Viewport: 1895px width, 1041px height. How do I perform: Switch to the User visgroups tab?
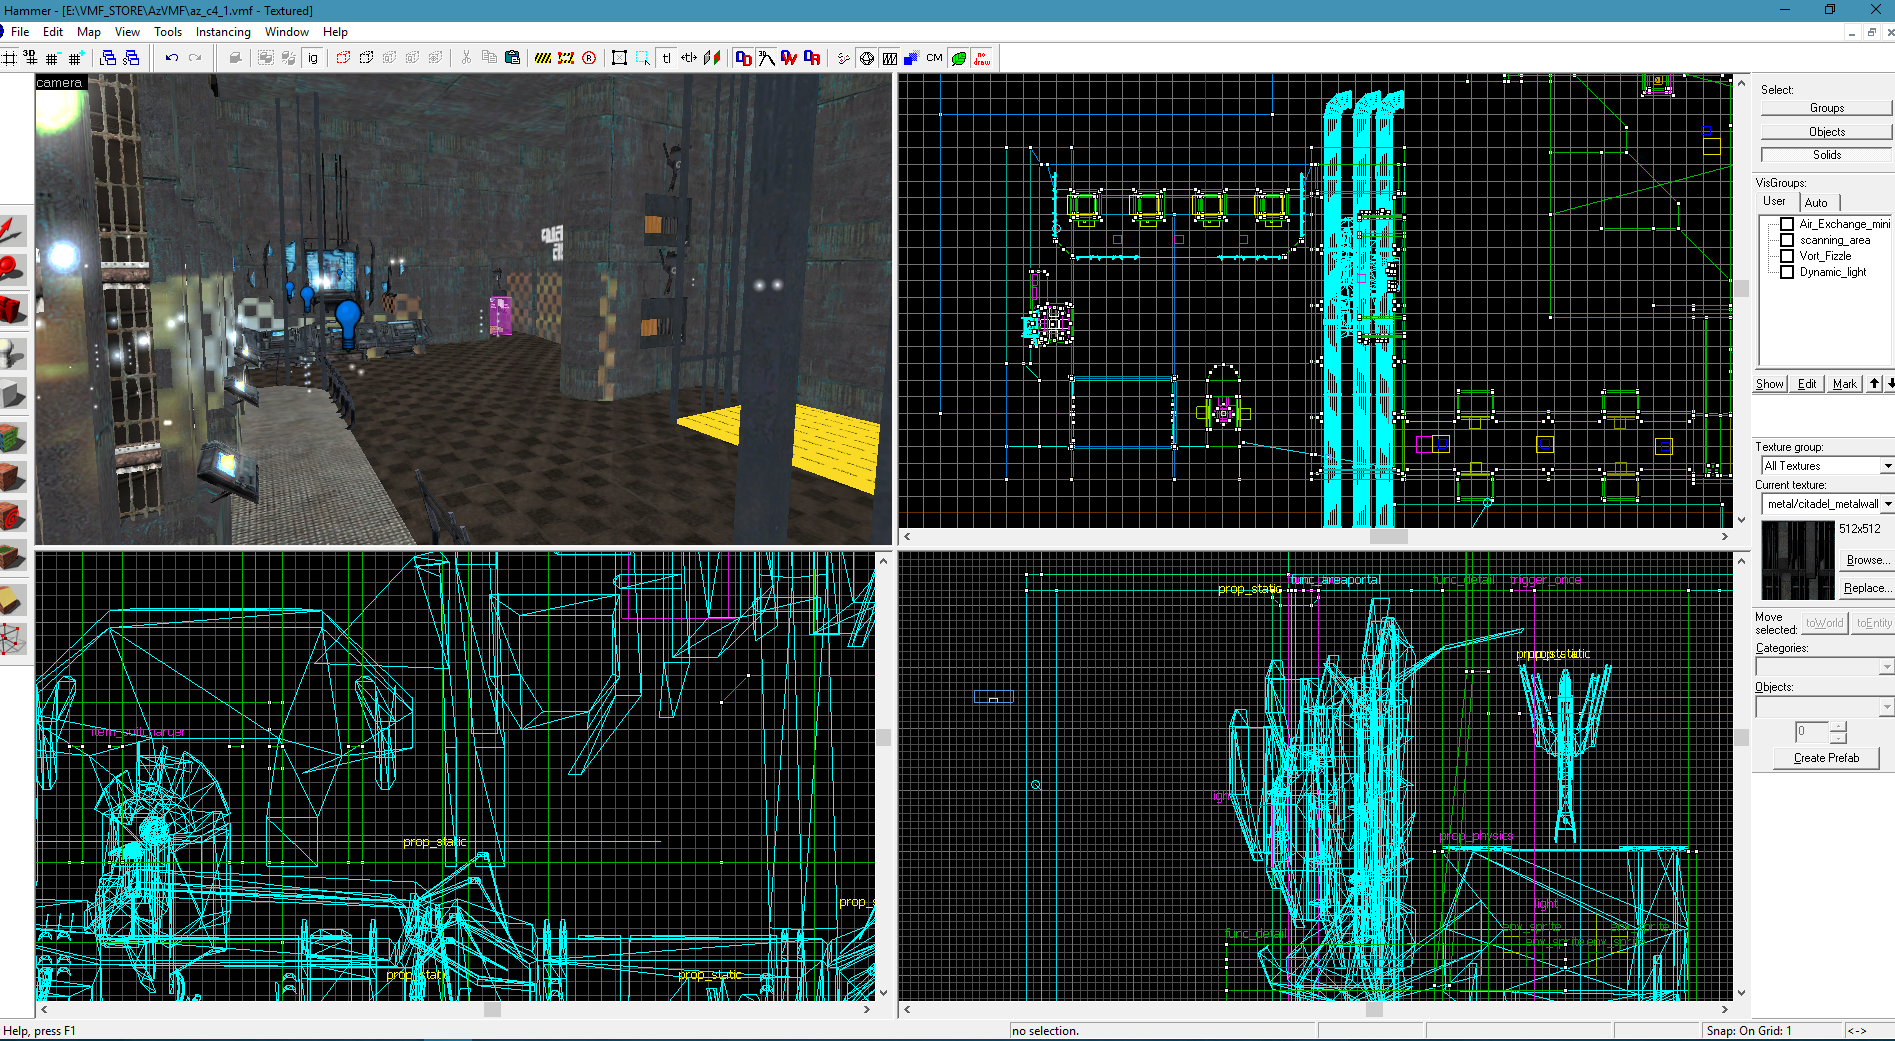coord(1775,201)
